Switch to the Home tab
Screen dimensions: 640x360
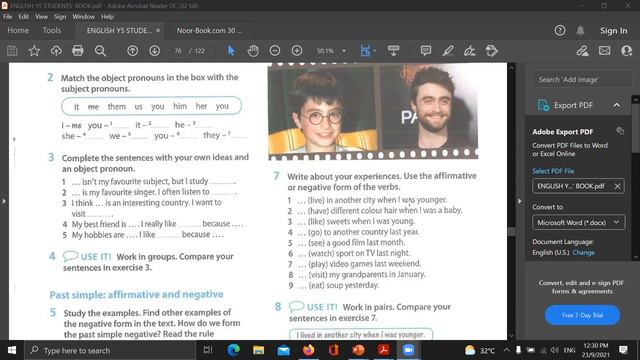[x=18, y=31]
